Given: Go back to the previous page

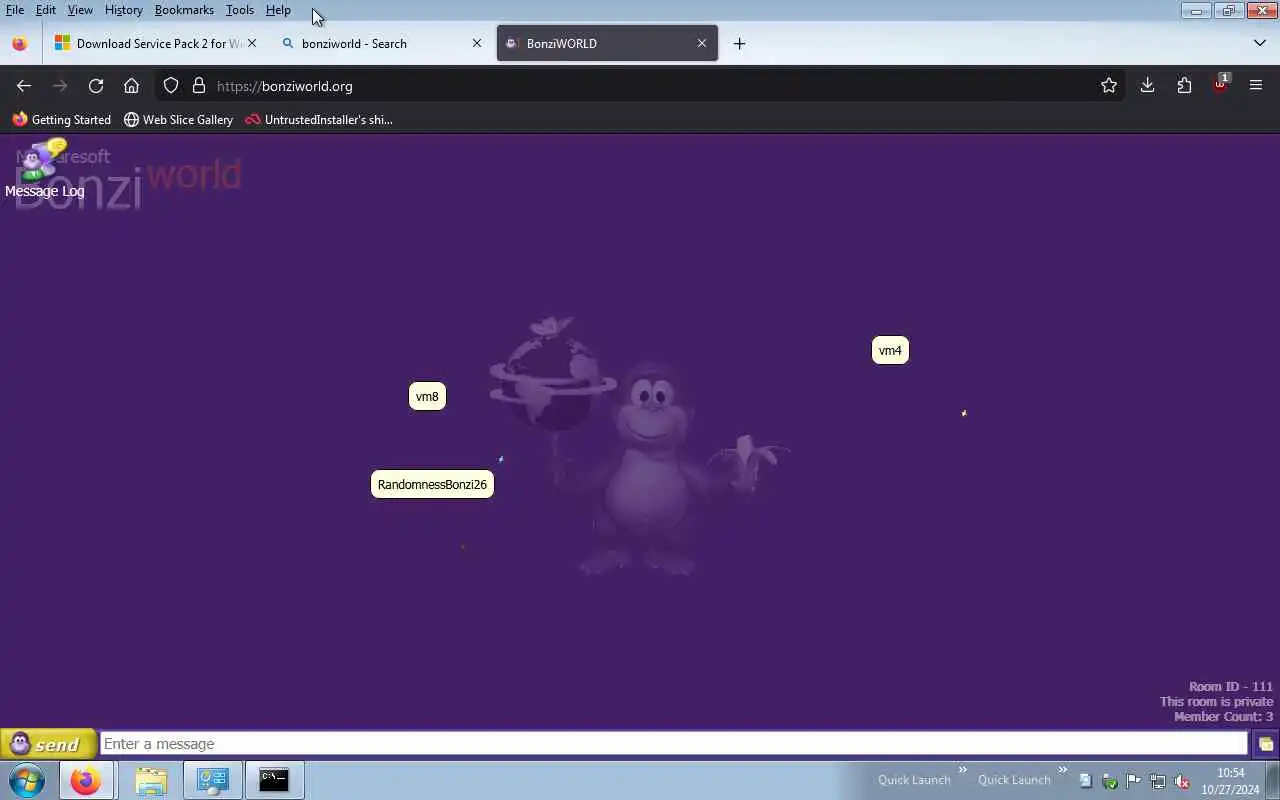Looking at the screenshot, I should [24, 86].
